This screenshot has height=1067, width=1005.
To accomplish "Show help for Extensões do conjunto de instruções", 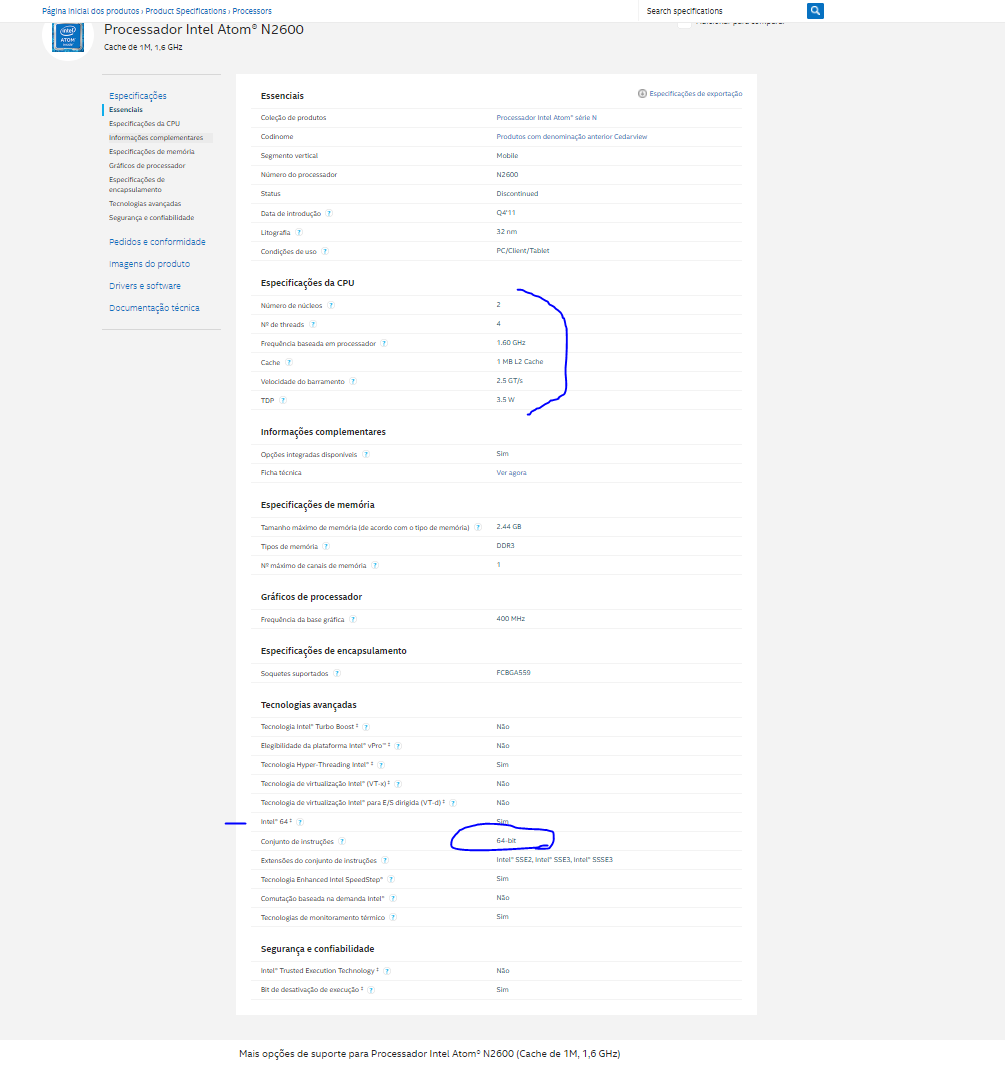I will (385, 861).
